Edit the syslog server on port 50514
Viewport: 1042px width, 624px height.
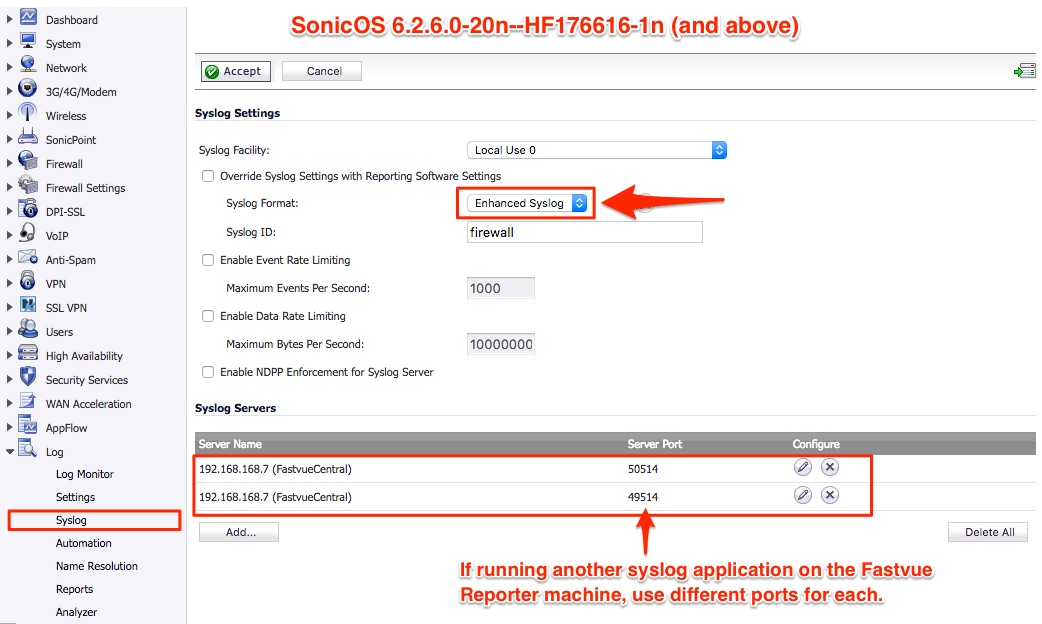(x=803, y=468)
